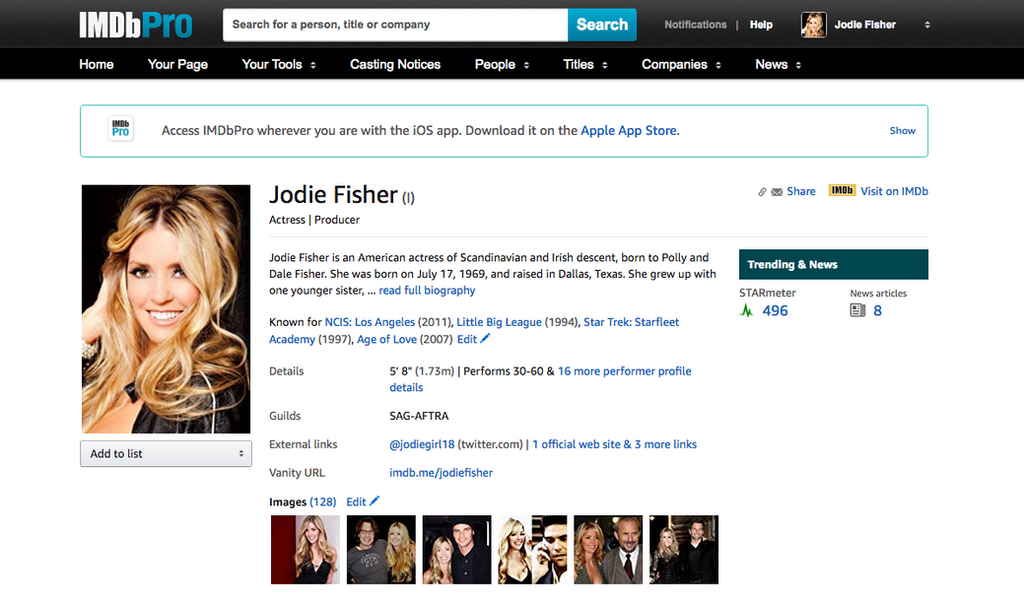
Task: Click the Images edit pencil icon
Action: [x=374, y=501]
